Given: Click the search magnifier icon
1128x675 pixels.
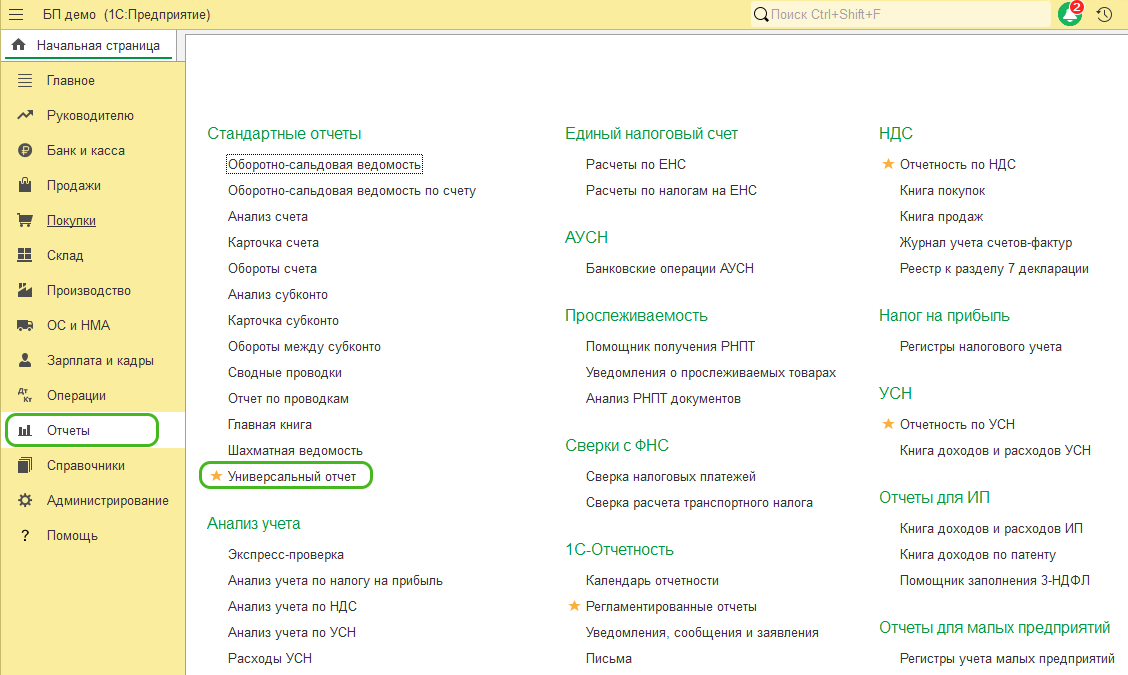Looking at the screenshot, I should [760, 14].
